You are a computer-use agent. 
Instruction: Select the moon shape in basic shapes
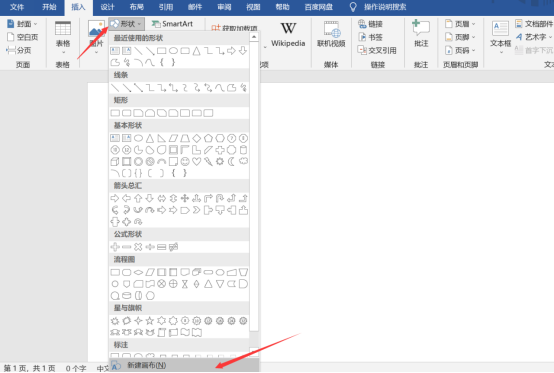[231, 161]
